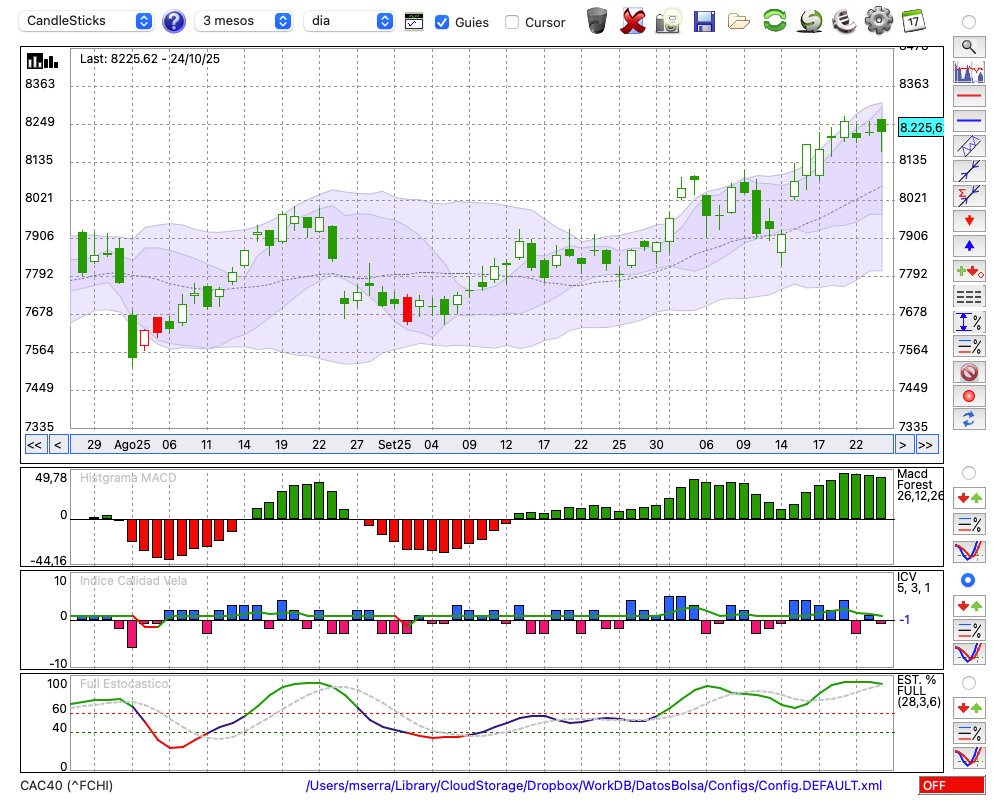Click the cyan 8.225,62 price label
Viewport: 1000px width, 800px height.
pos(920,128)
